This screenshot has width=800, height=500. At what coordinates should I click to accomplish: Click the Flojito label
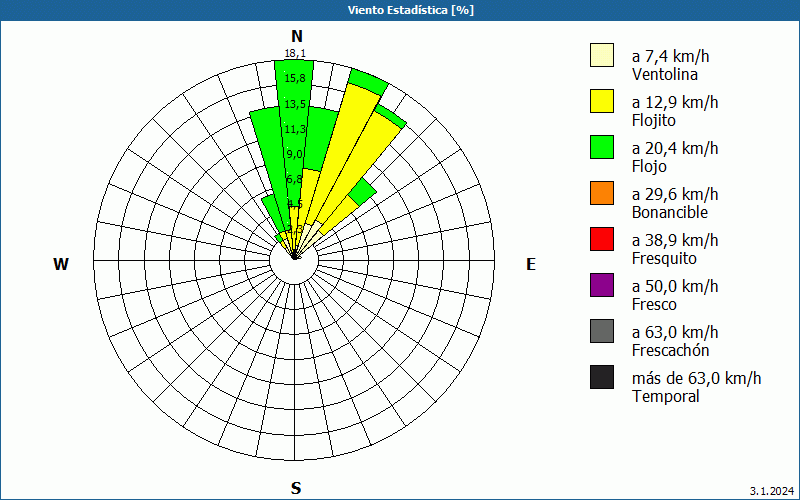(x=654, y=121)
